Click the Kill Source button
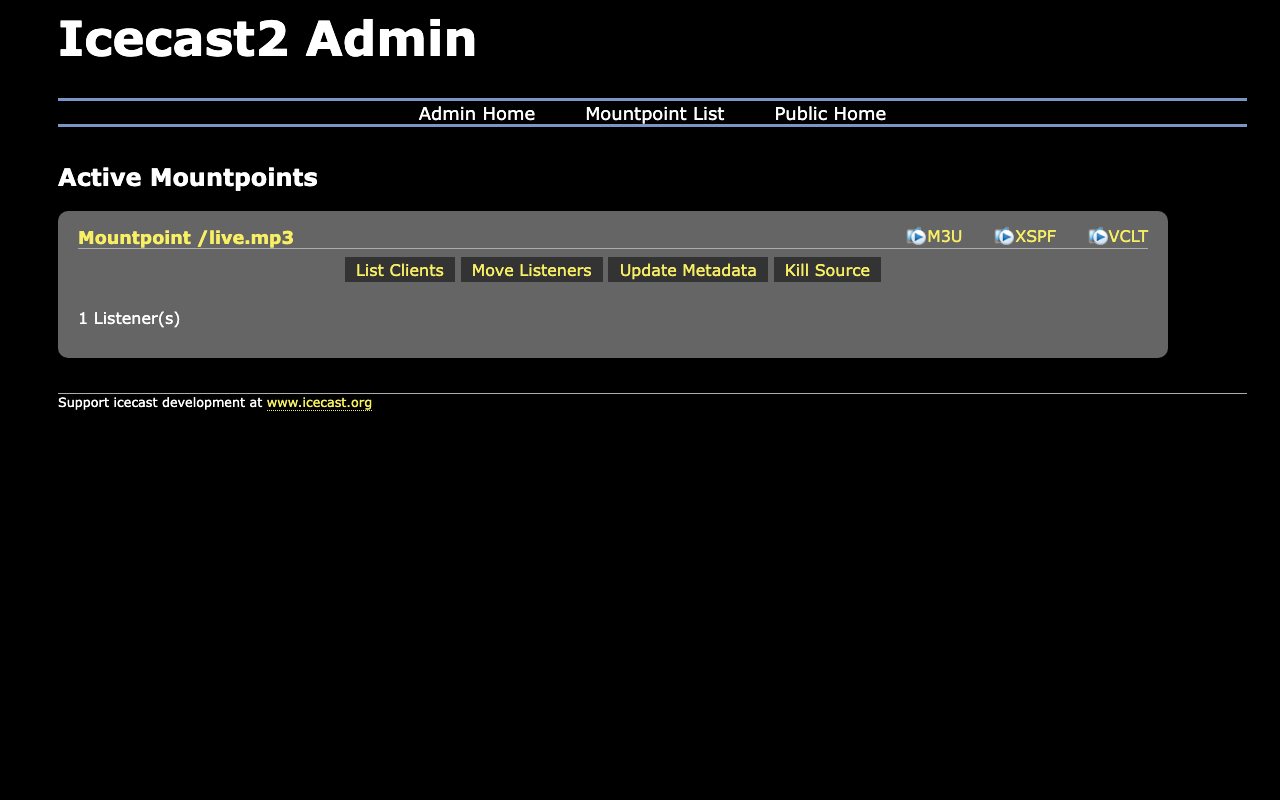 827,270
